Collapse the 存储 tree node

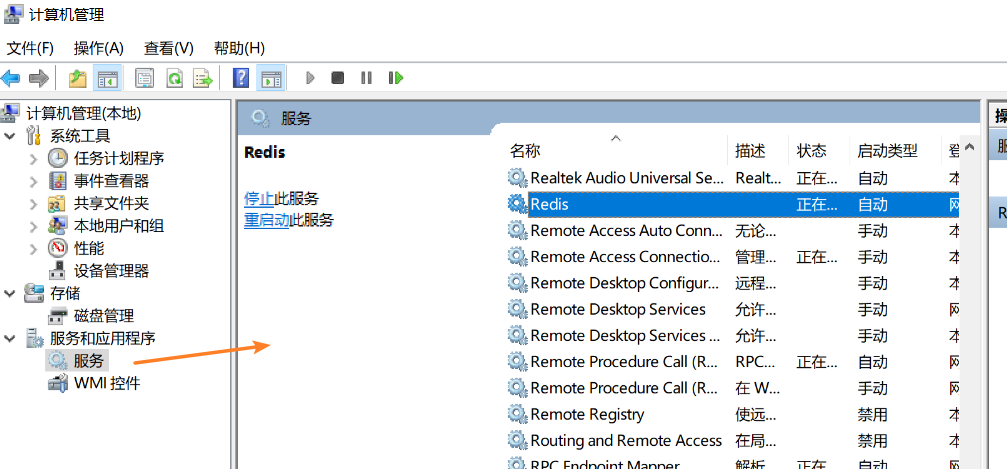pos(10,294)
